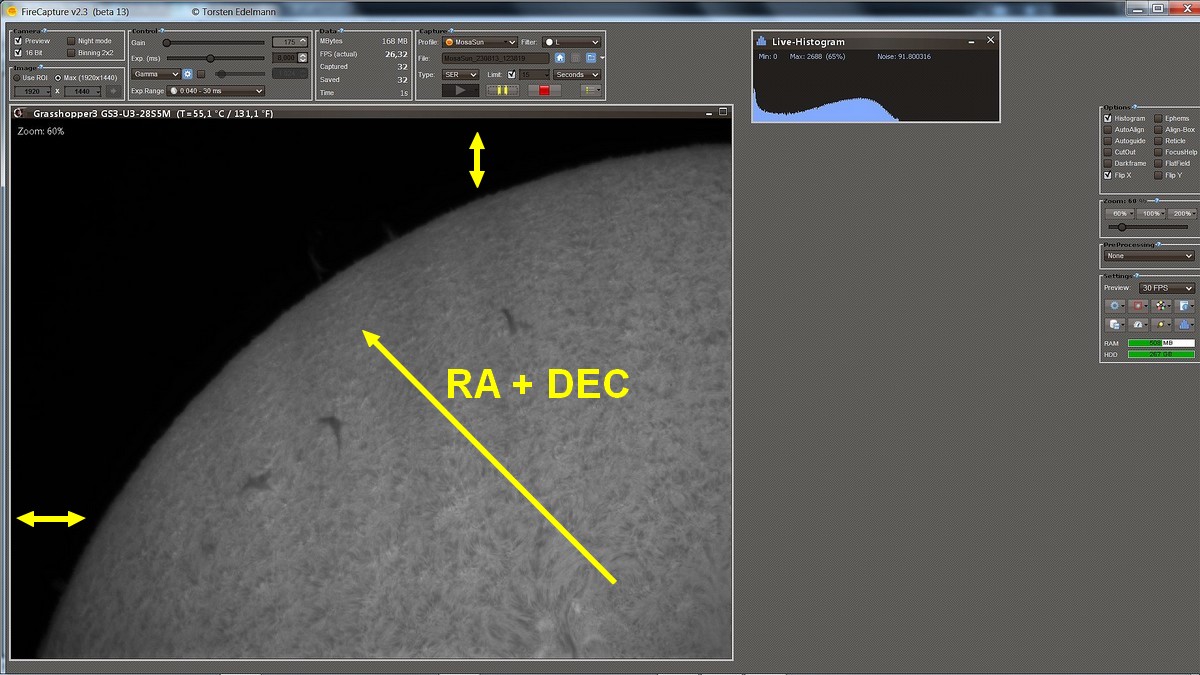
Task: Click the blue histogram settings icon
Action: 1185,324
